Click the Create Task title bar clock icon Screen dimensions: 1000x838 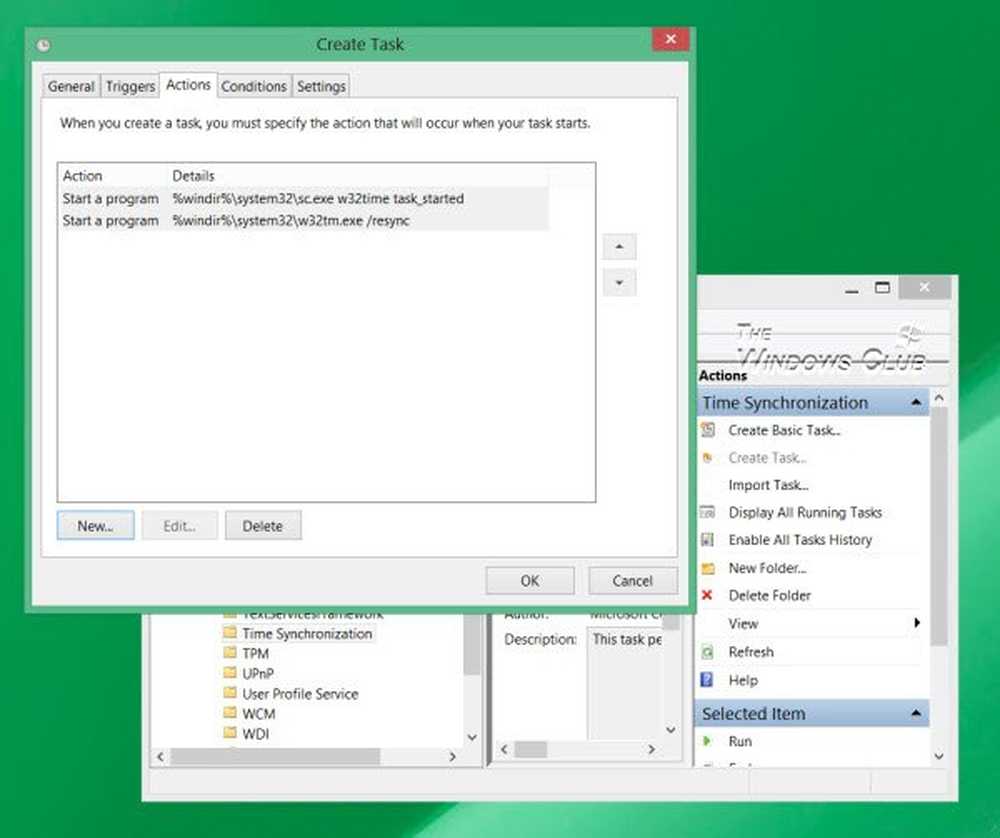[43, 45]
